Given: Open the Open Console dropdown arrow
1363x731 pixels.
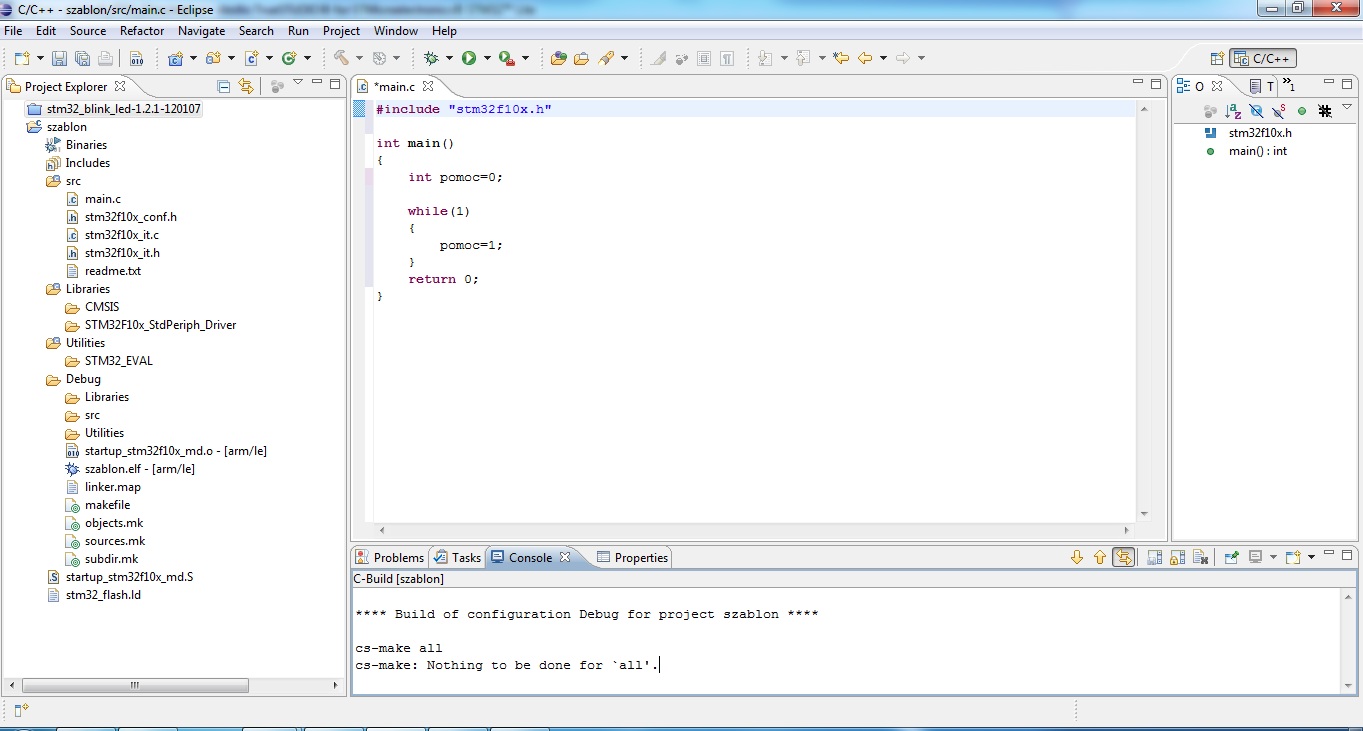Looking at the screenshot, I should [1311, 557].
